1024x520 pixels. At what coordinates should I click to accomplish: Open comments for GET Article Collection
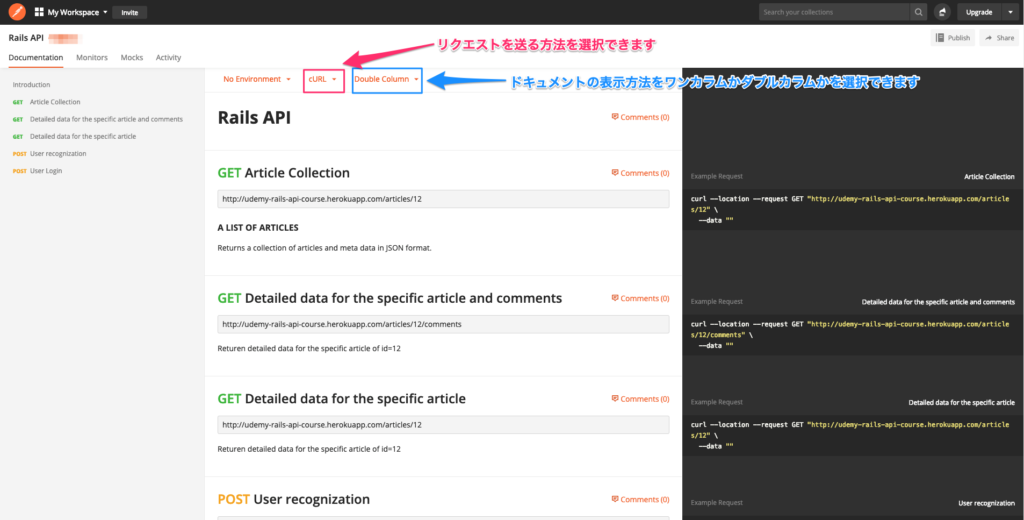click(x=640, y=173)
